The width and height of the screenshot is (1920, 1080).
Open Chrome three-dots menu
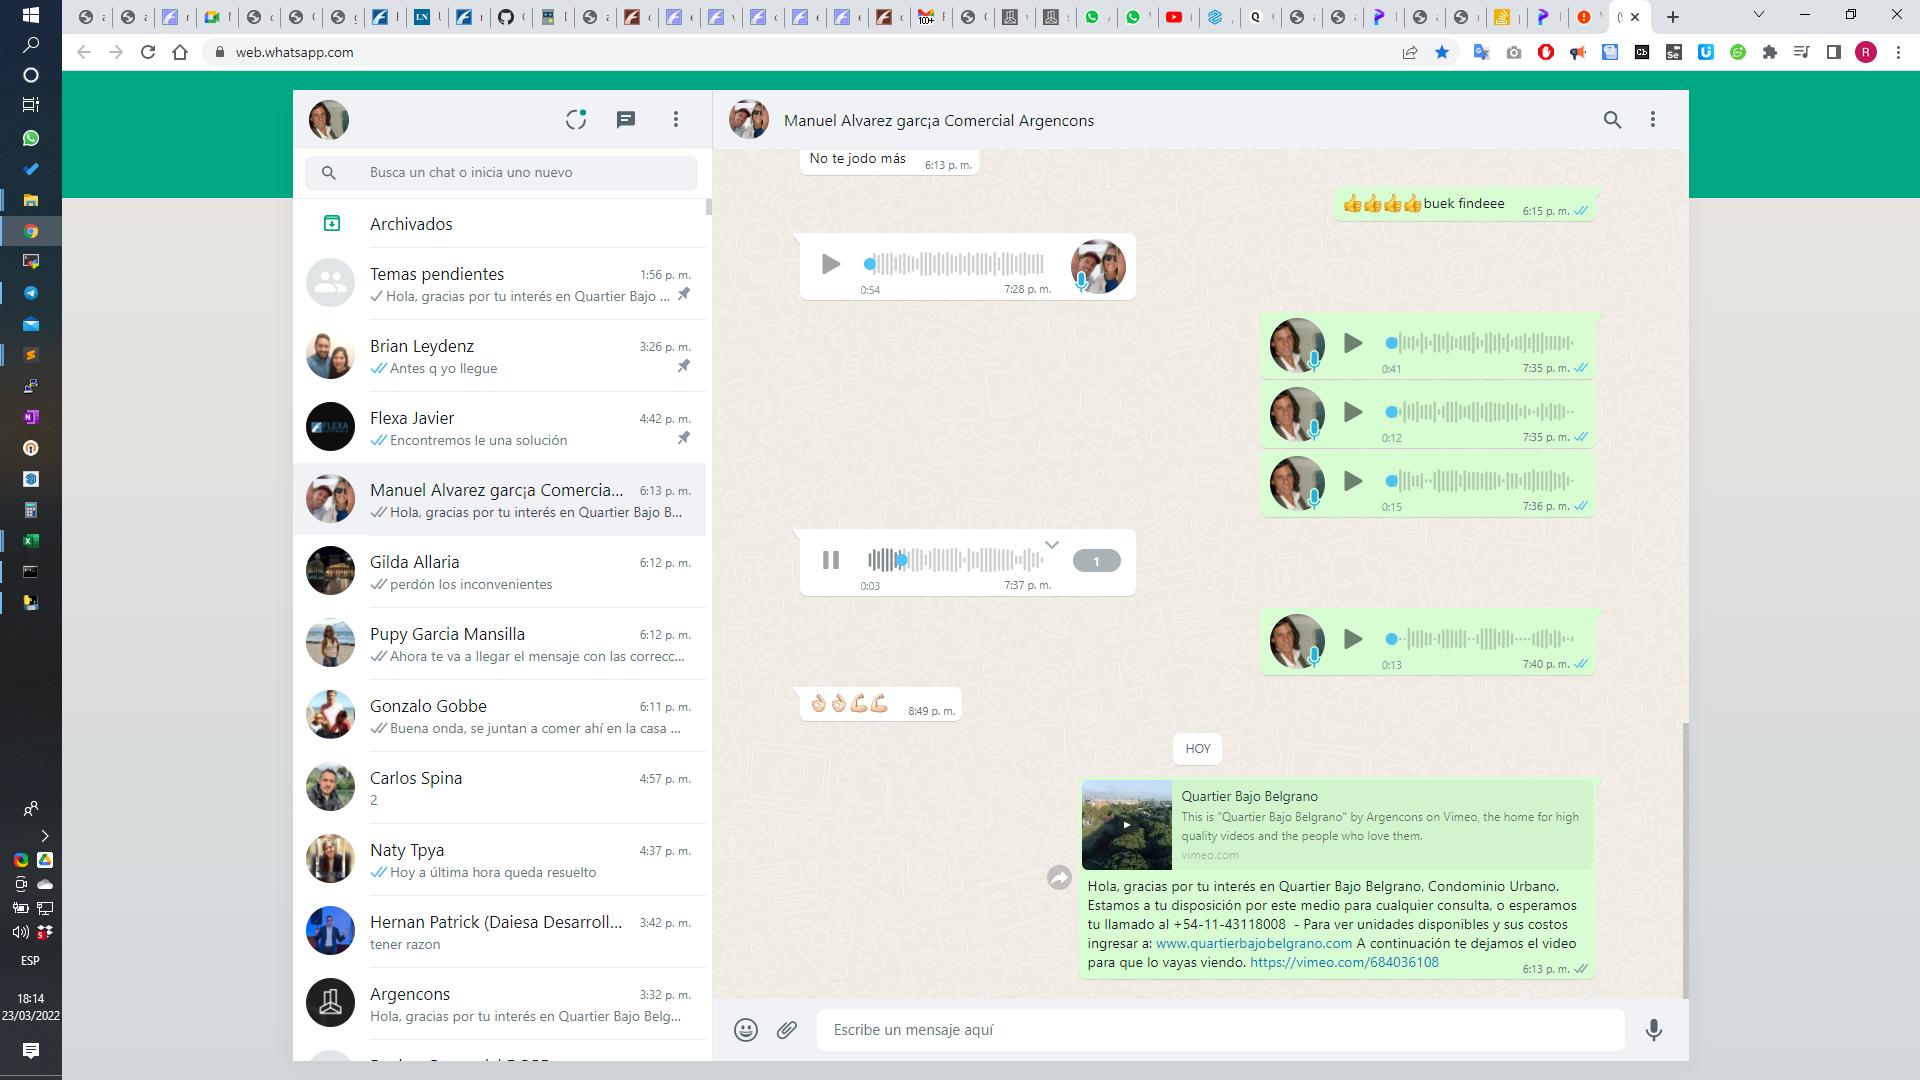pyautogui.click(x=1898, y=52)
